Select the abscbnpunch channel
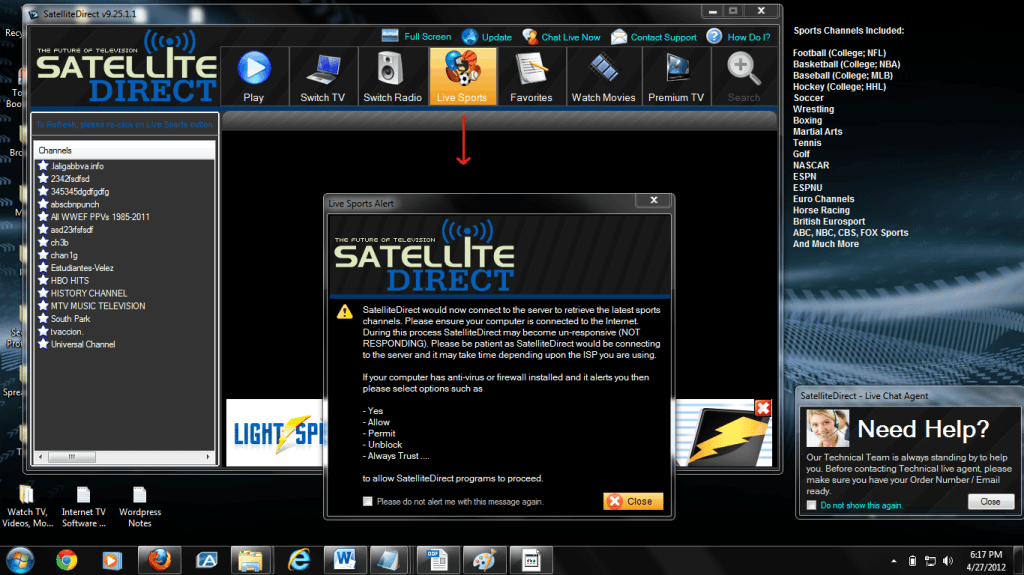The image size is (1024, 575). coord(75,205)
